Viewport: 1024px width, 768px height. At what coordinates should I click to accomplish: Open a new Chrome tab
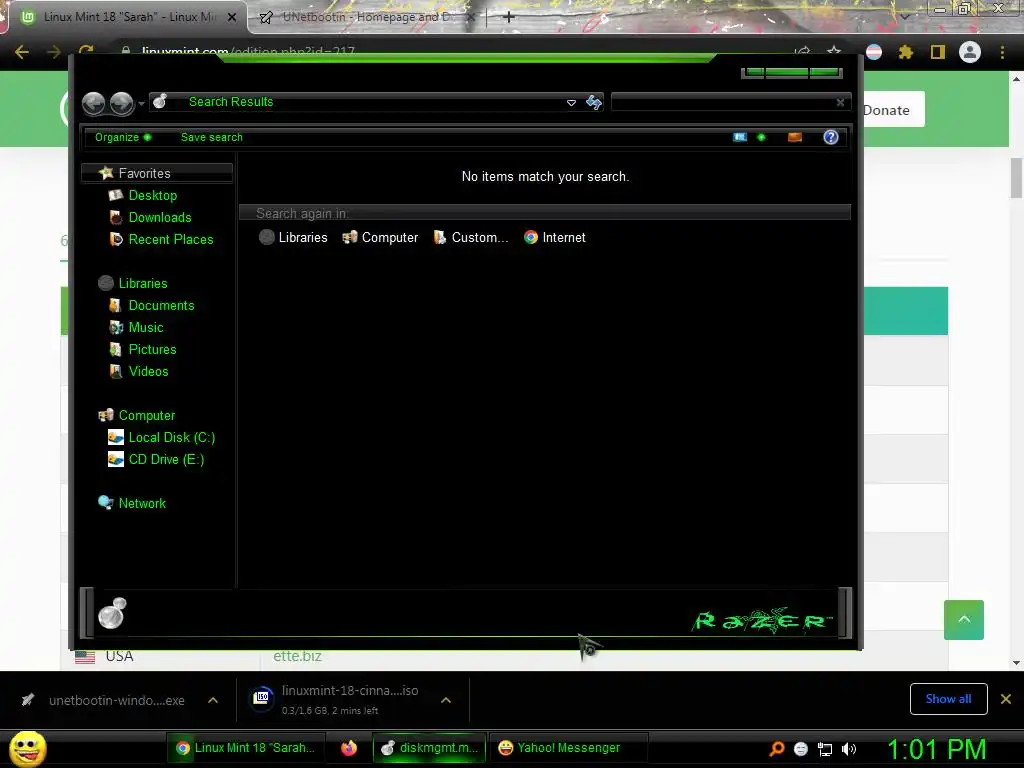point(509,17)
